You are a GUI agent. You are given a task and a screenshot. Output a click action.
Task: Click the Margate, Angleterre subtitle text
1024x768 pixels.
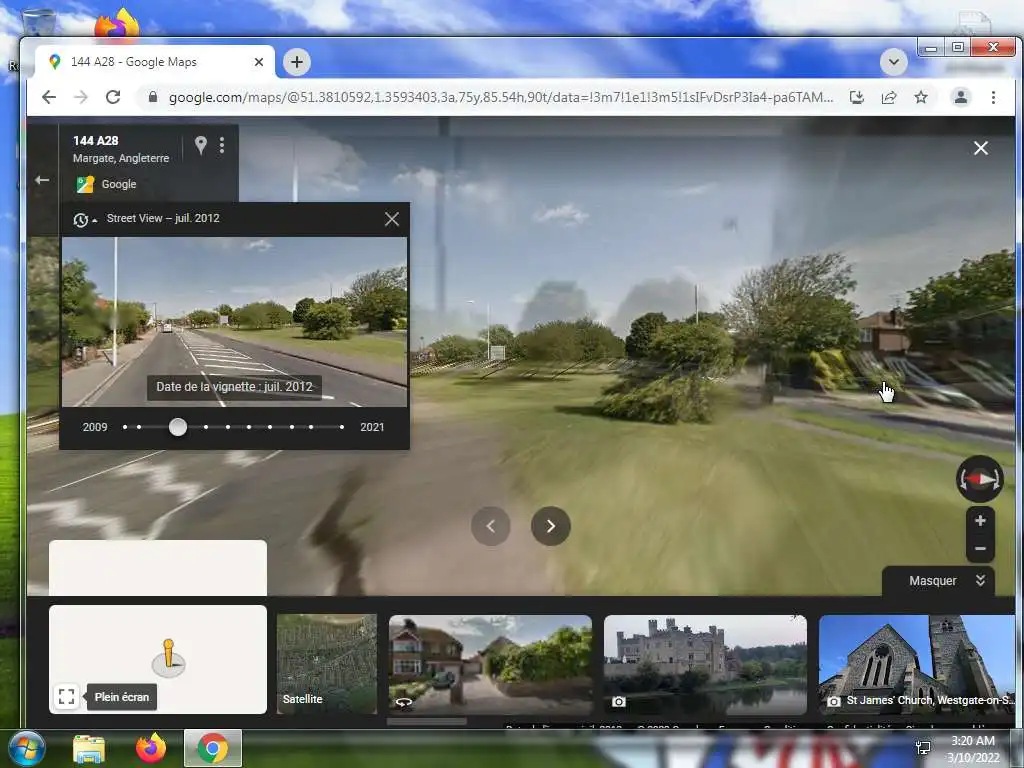coord(121,158)
